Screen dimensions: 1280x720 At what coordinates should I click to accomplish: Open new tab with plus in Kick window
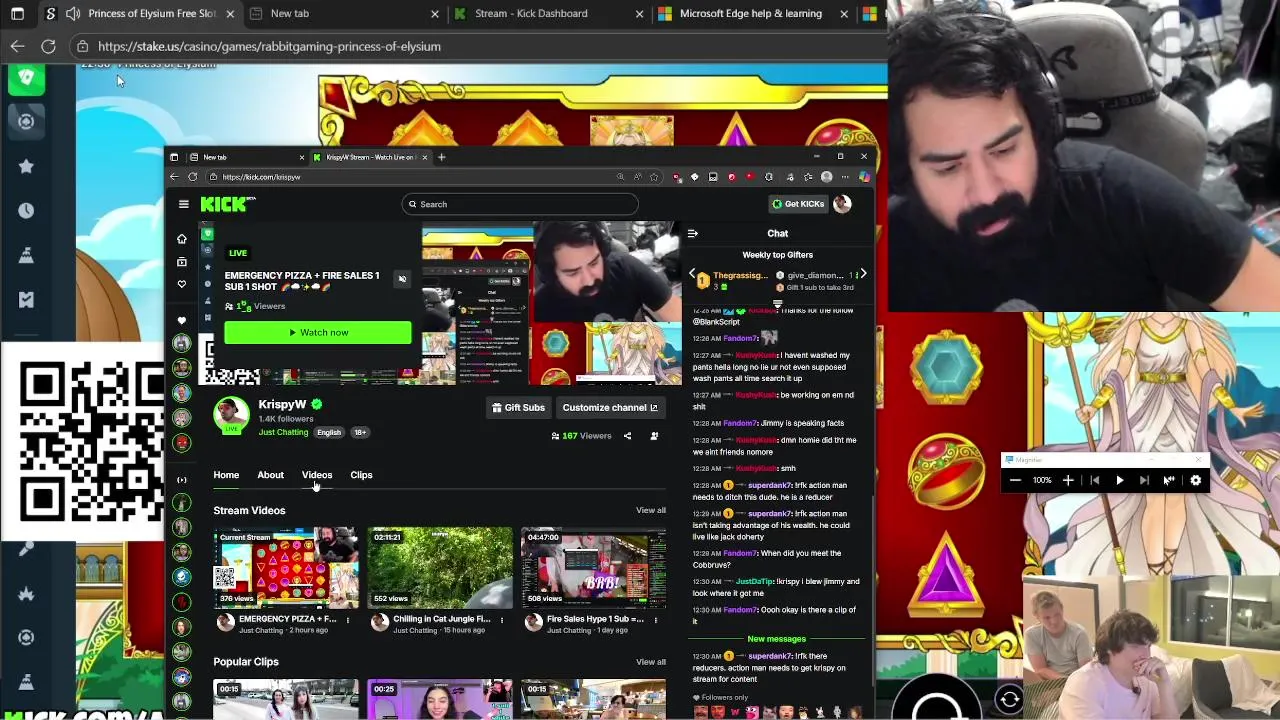442,157
